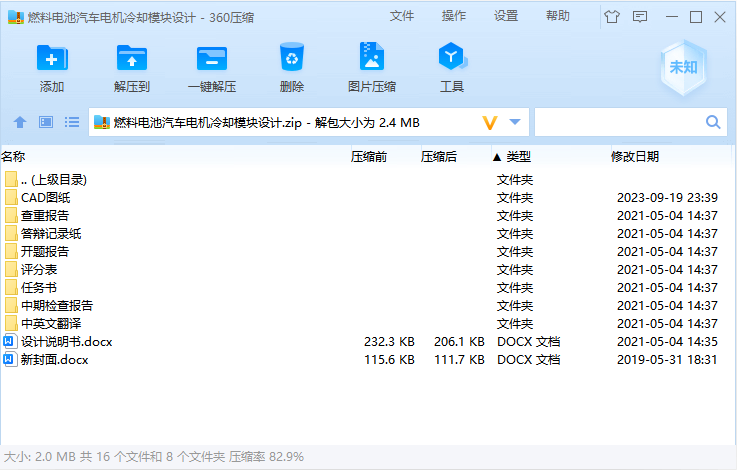
Task: Select the 答辩记录纸 folder
Action: point(51,234)
